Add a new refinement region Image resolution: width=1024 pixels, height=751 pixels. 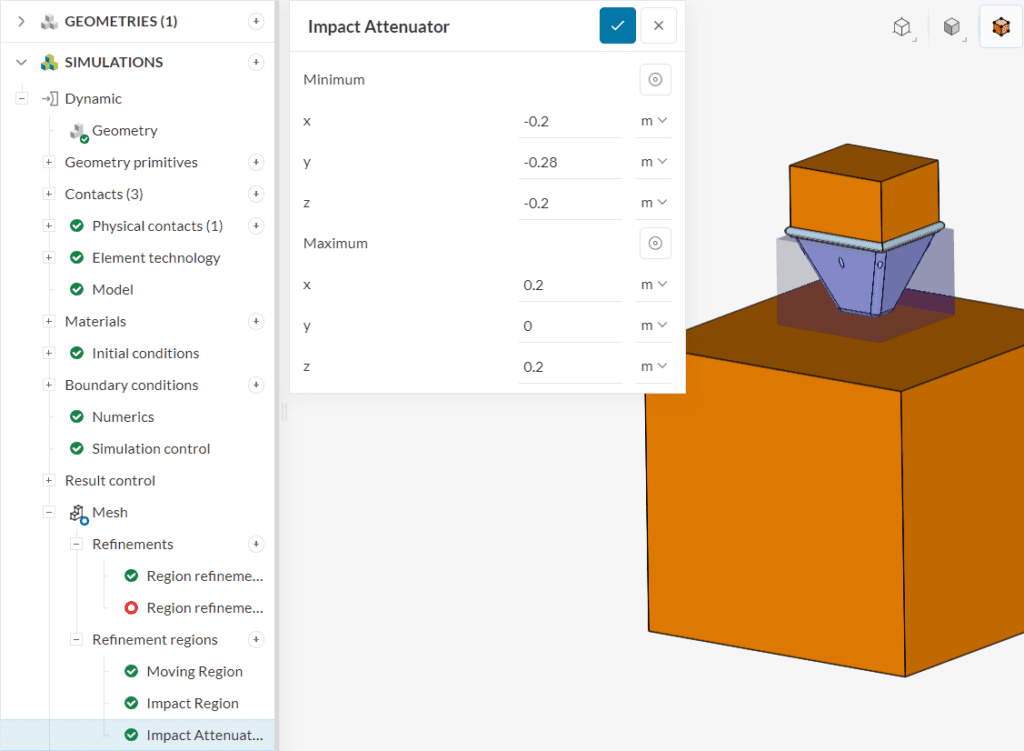pyautogui.click(x=256, y=640)
